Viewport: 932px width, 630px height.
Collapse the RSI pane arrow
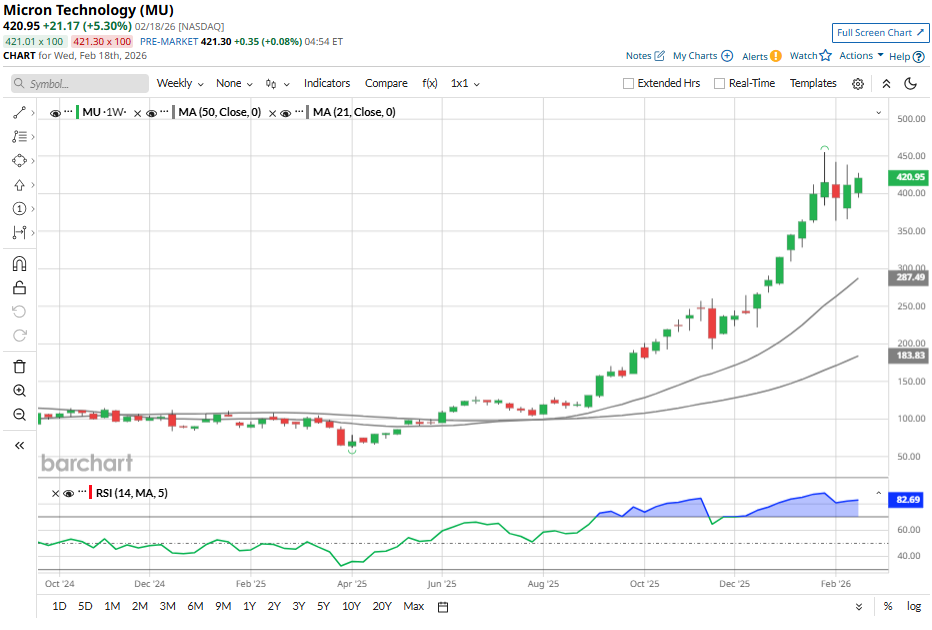(x=879, y=493)
